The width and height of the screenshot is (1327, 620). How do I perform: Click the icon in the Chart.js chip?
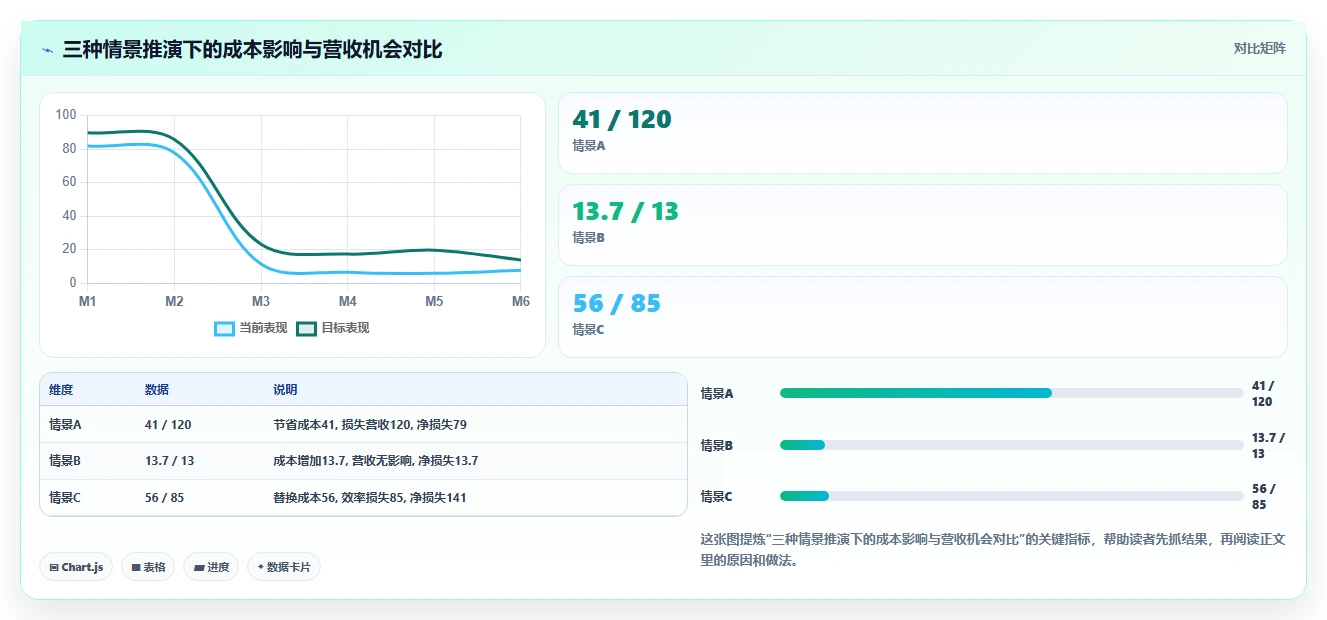(54, 567)
